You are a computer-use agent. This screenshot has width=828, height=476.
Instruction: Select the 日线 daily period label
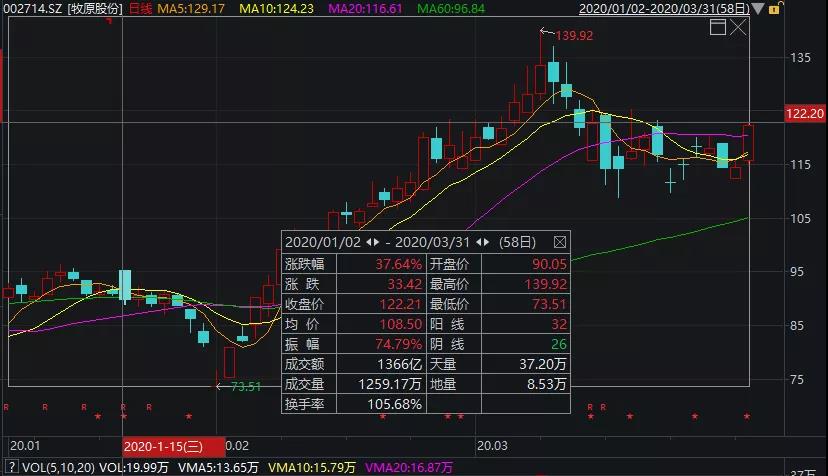pos(140,8)
